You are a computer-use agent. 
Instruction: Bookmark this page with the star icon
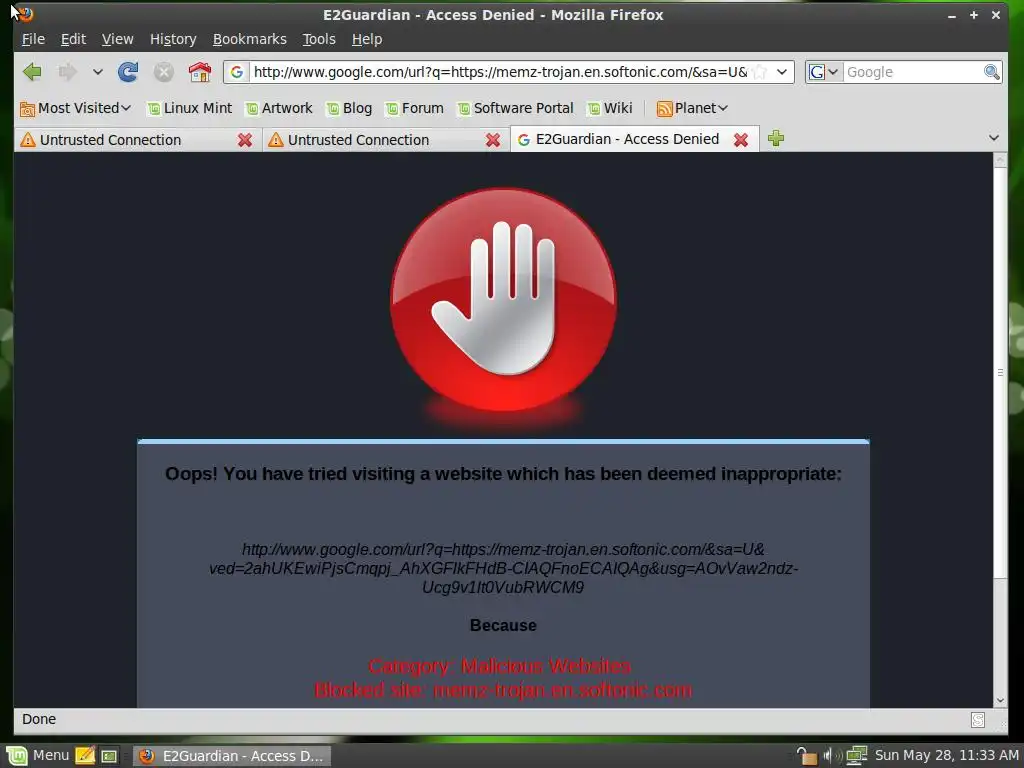(760, 72)
